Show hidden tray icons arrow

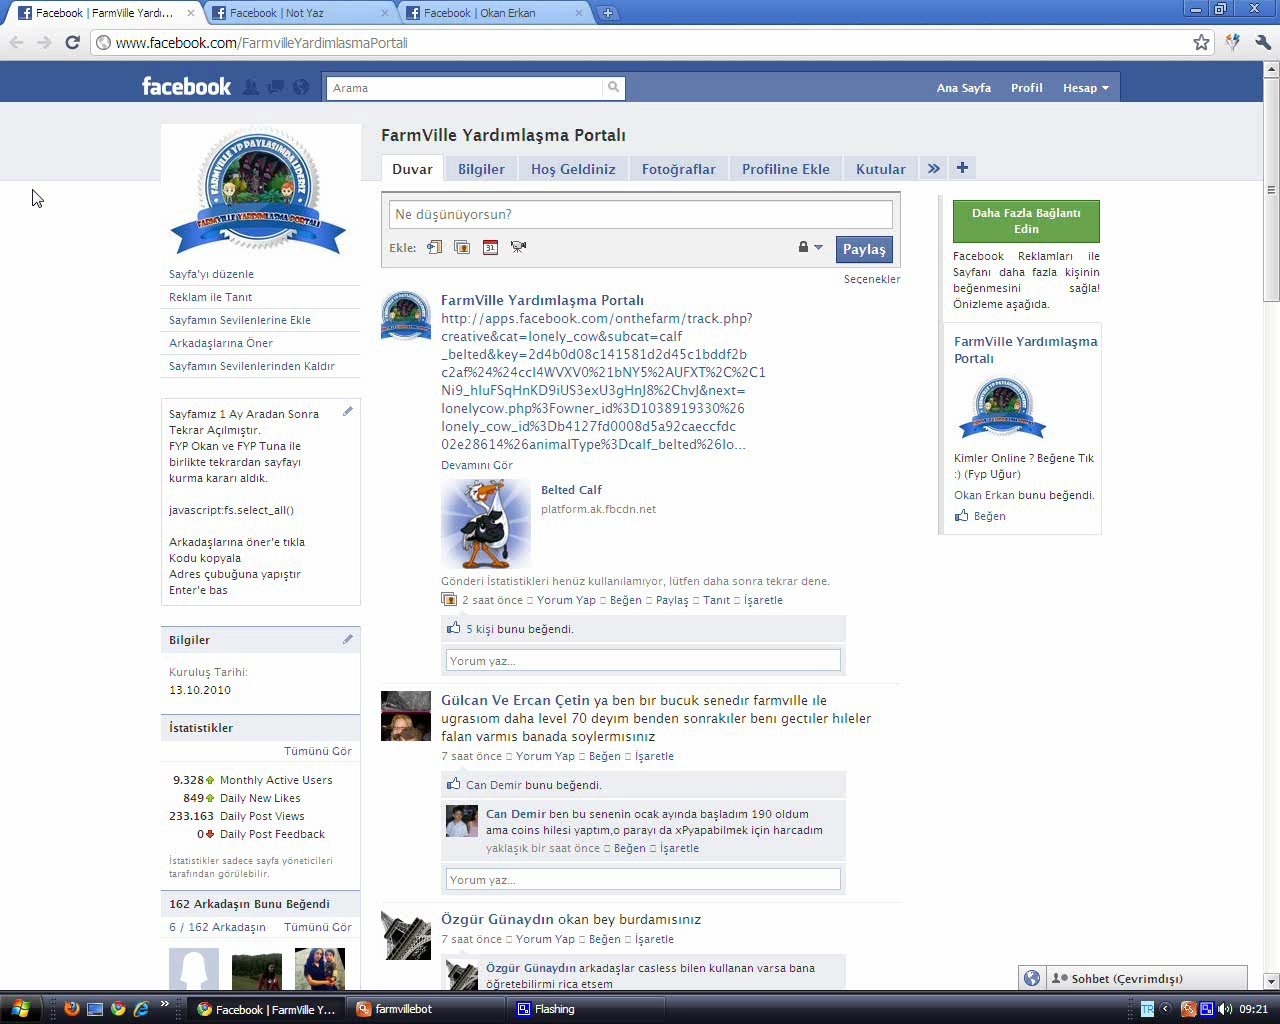click(x=1166, y=1009)
